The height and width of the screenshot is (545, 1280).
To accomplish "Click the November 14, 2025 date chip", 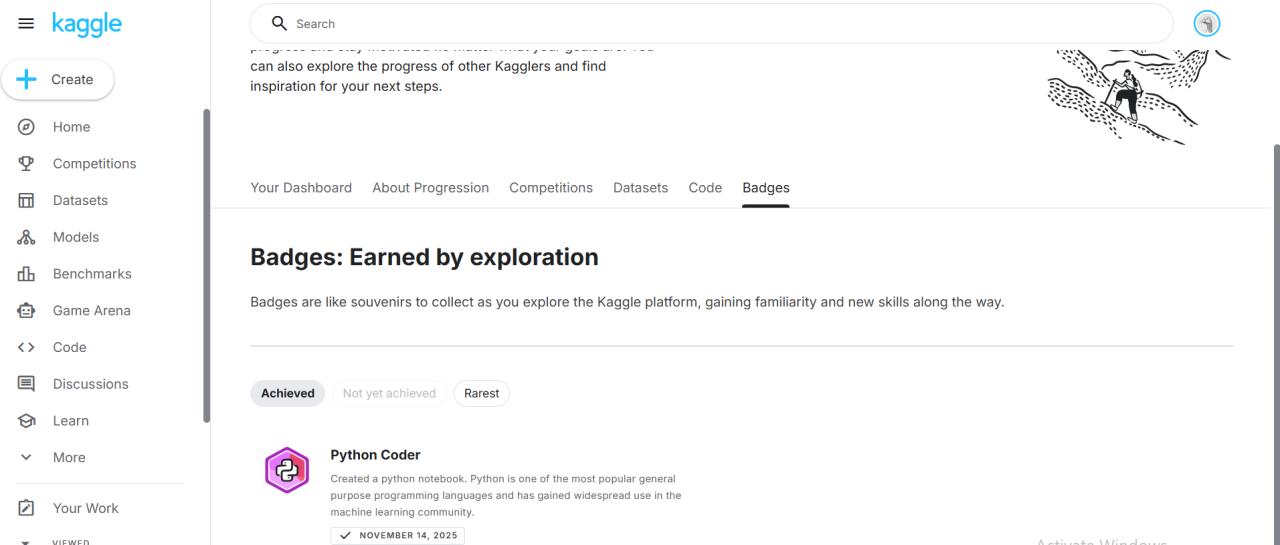I will [x=398, y=535].
